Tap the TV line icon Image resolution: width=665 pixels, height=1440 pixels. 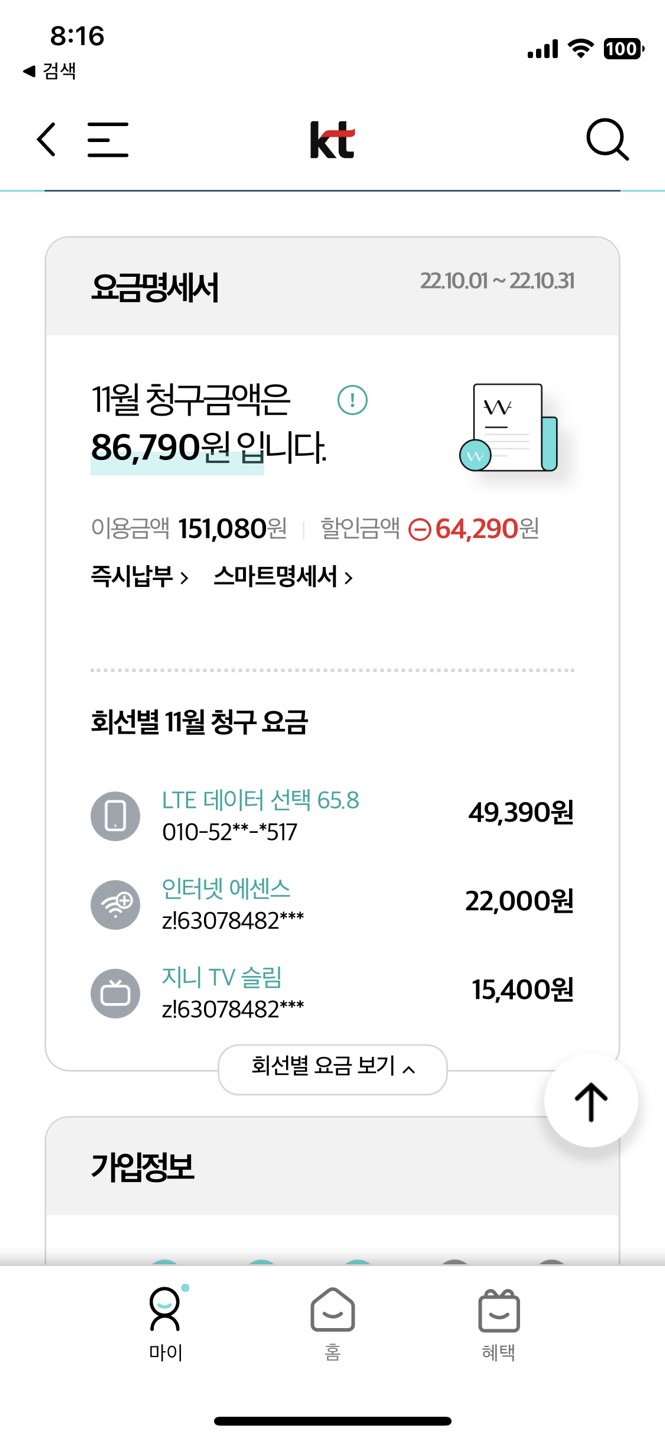pyautogui.click(x=116, y=992)
